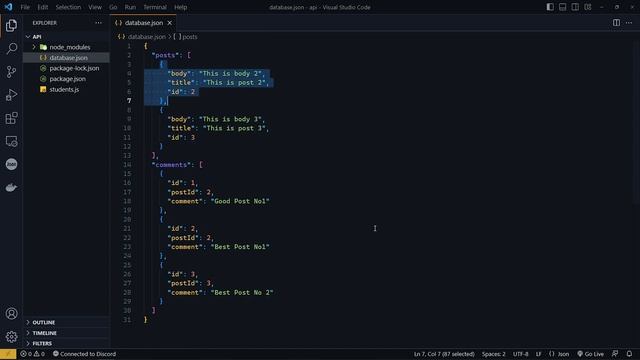
Task: Click Ln 7, Col 7 cursor position status
Action: pyautogui.click(x=444, y=354)
